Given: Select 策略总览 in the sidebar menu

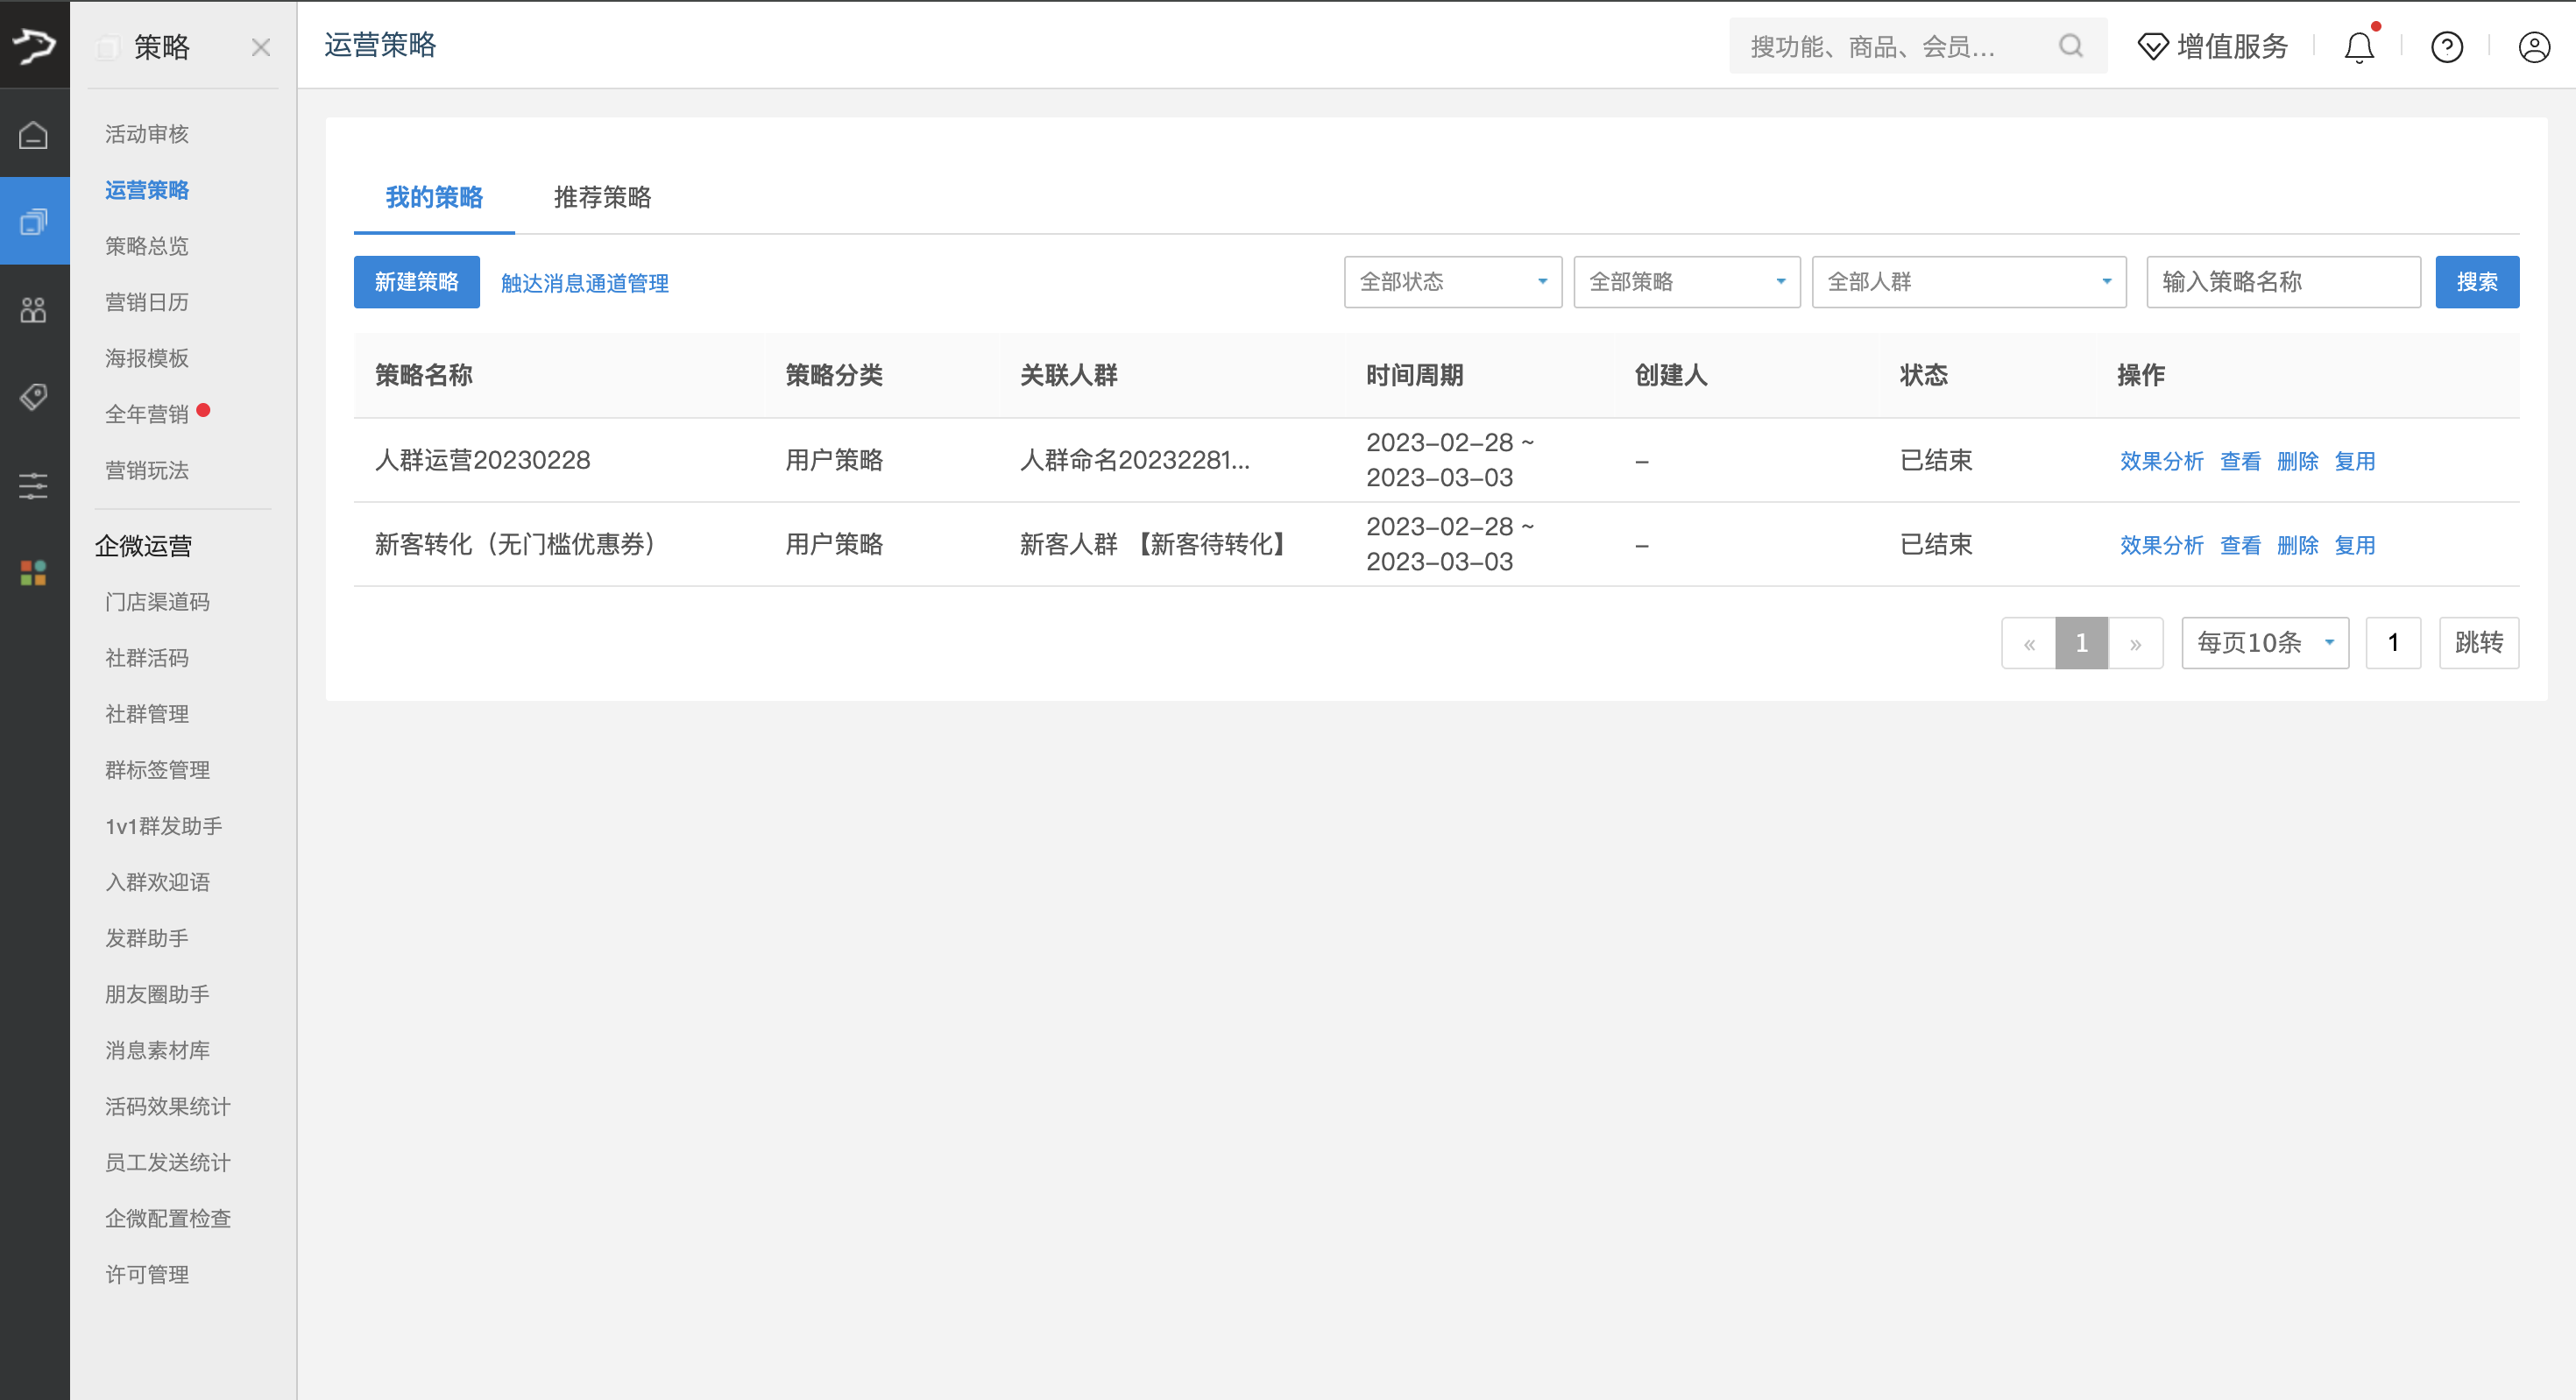Looking at the screenshot, I should (147, 246).
